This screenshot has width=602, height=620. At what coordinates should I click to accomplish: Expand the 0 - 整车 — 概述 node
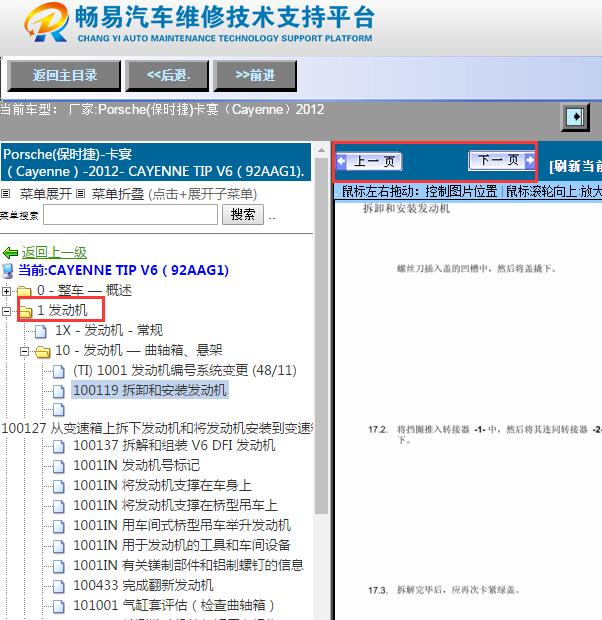[x=6, y=291]
